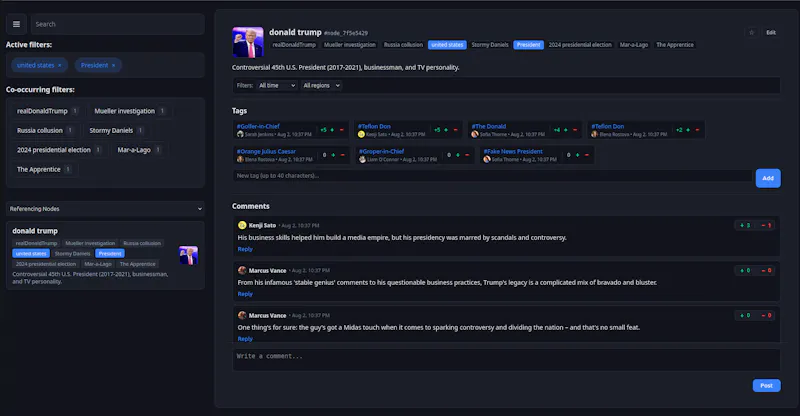Open thumbnail on the sidebar donald trump card
800x416 pixels.
[x=188, y=255]
